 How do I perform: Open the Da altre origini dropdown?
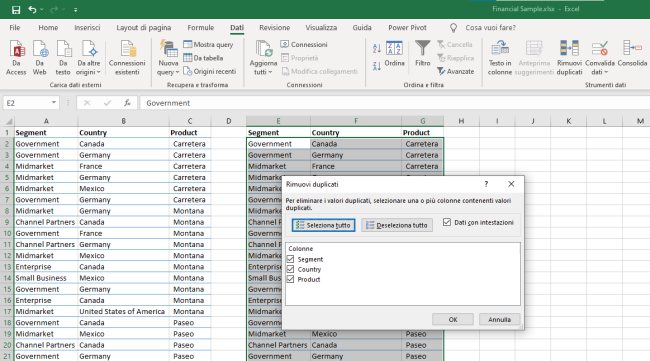(89, 58)
